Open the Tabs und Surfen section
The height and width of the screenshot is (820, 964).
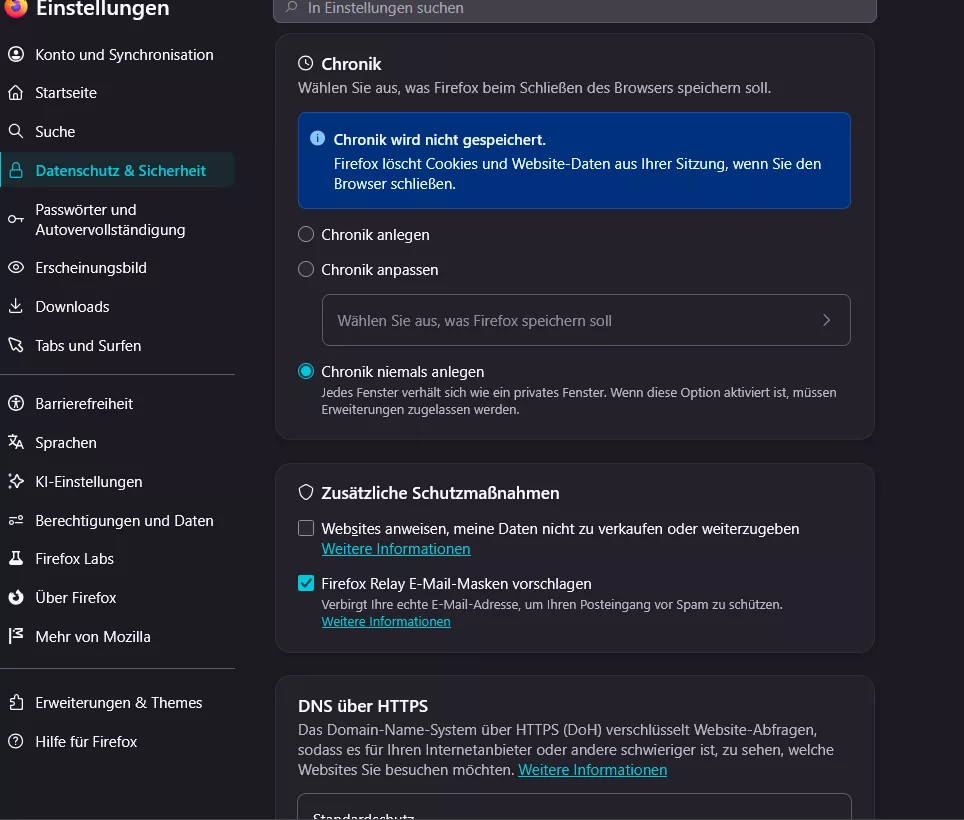[117, 345]
